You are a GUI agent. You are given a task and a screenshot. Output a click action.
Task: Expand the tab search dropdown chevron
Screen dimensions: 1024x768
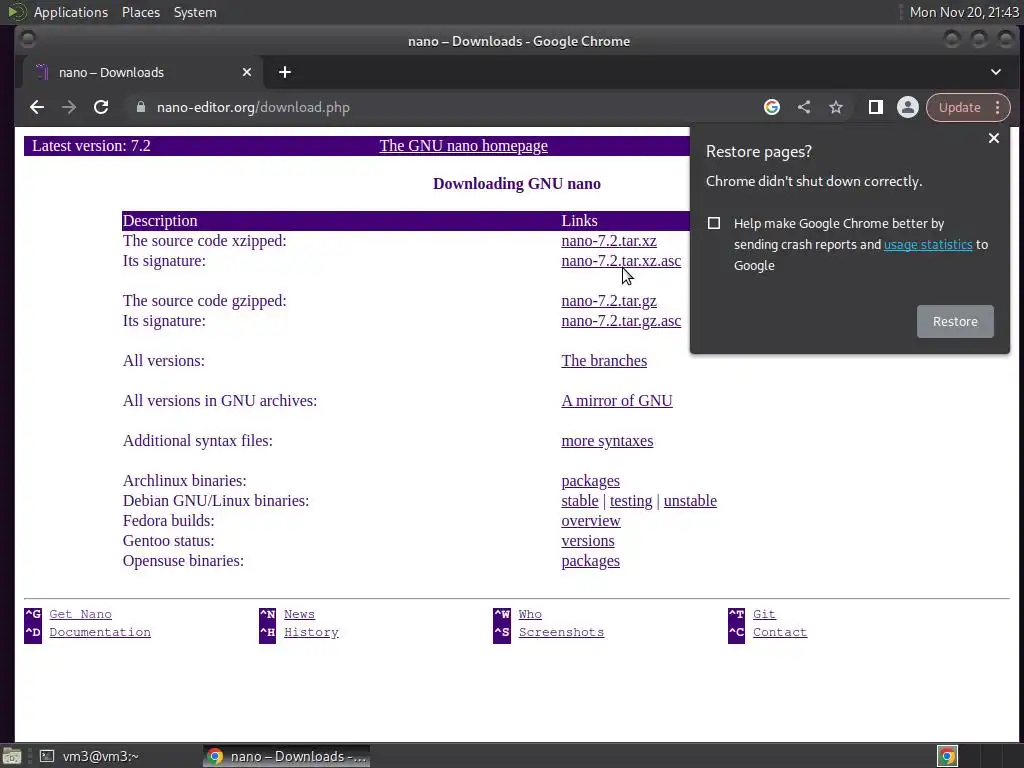pos(996,72)
